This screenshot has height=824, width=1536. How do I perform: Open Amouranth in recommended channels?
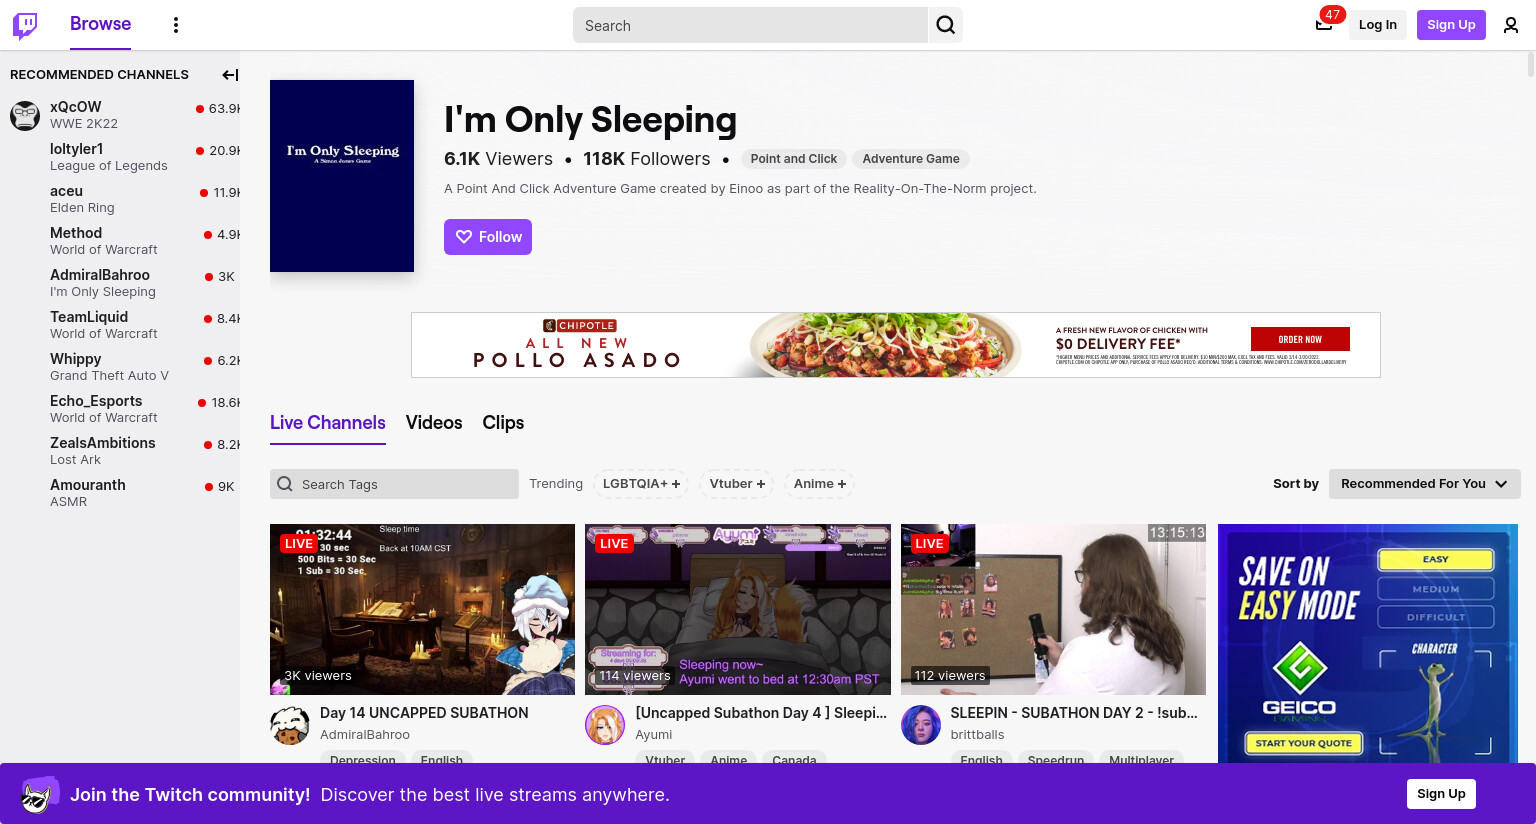pyautogui.click(x=120, y=493)
